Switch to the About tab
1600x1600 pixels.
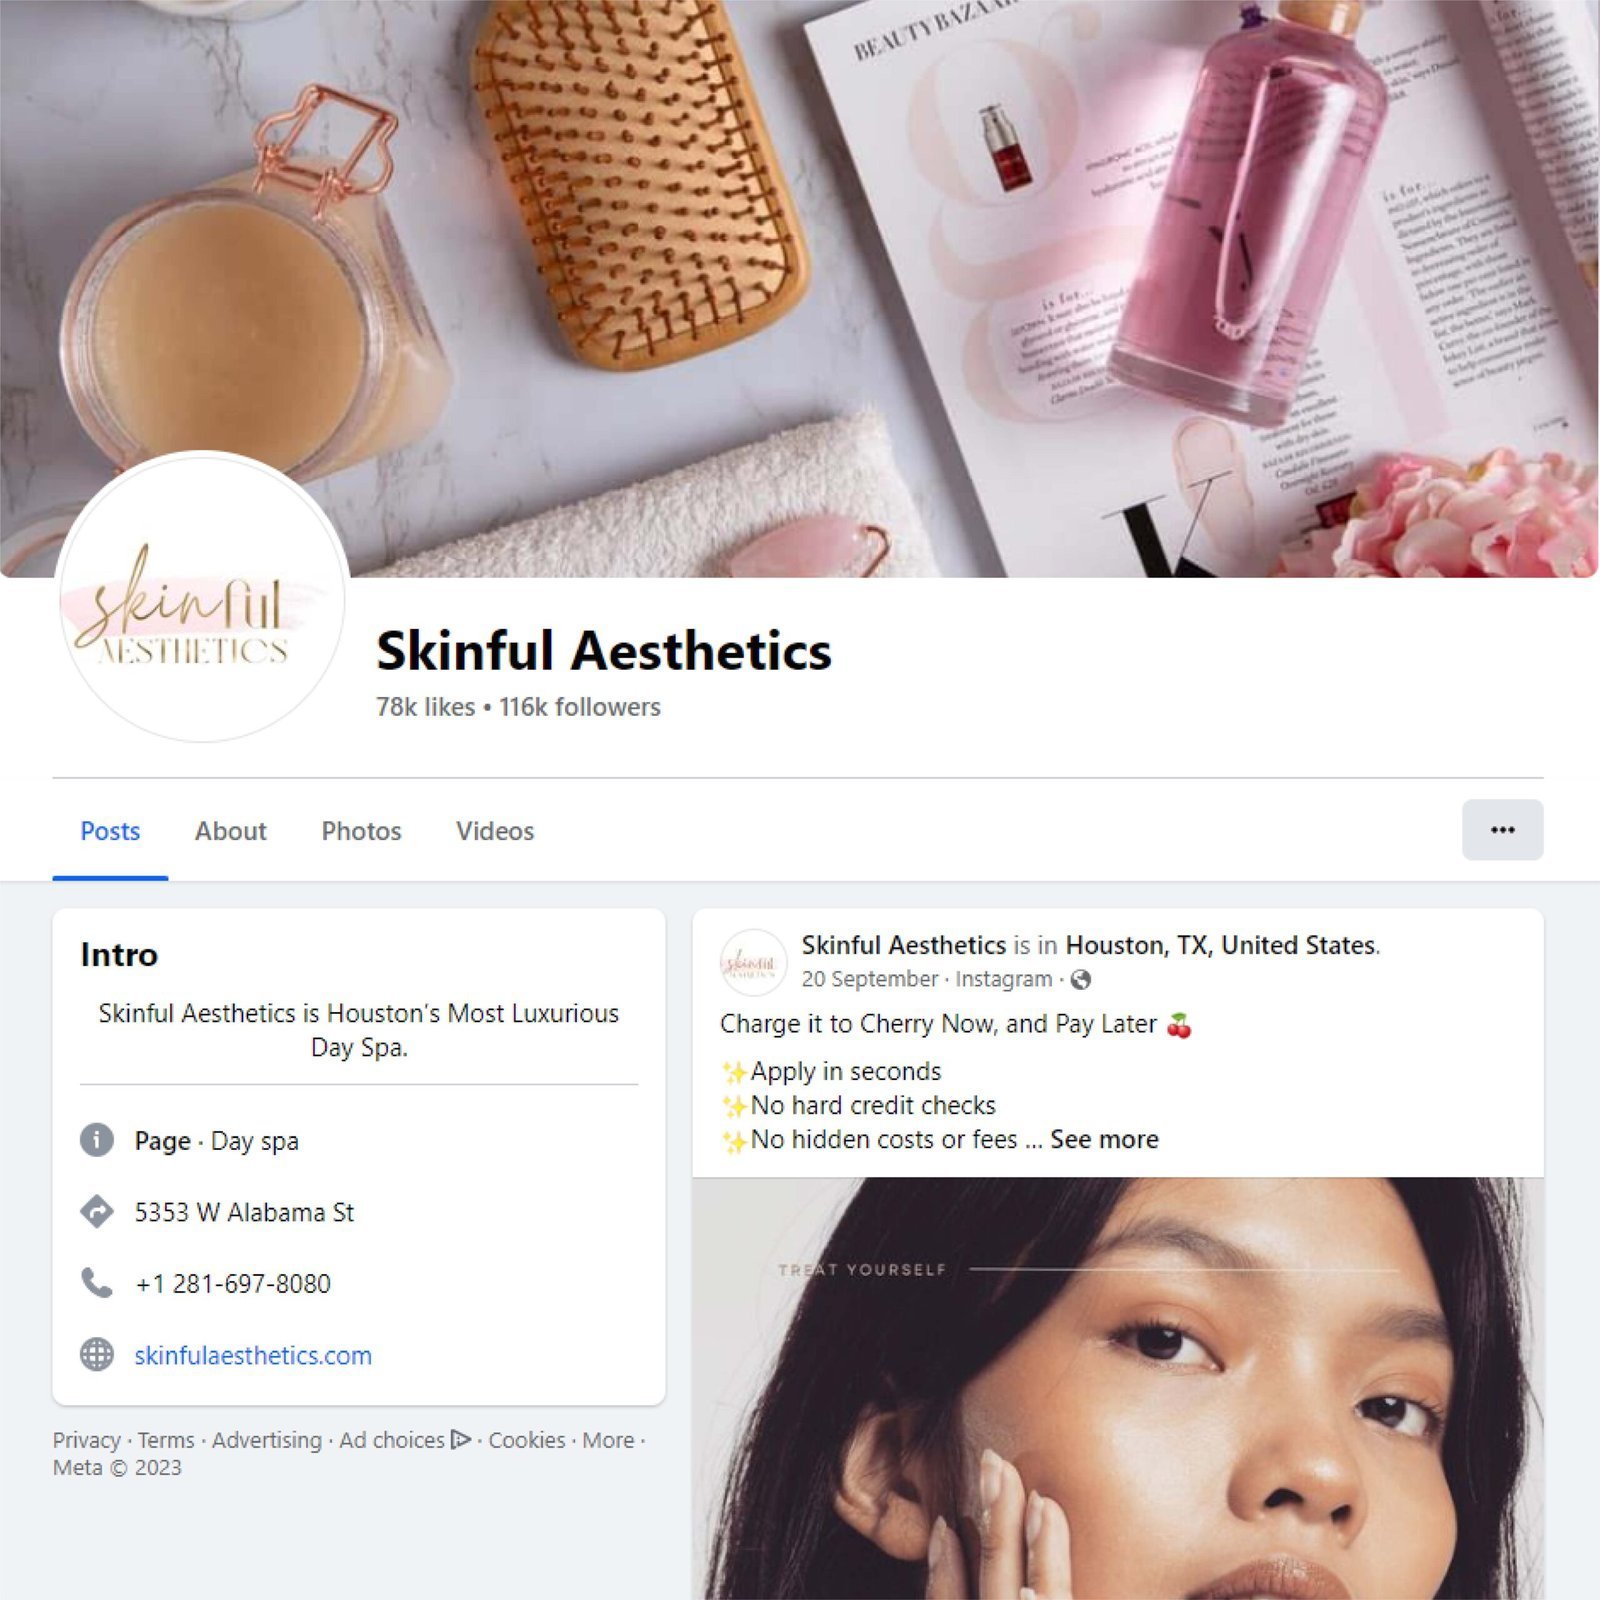coord(231,831)
